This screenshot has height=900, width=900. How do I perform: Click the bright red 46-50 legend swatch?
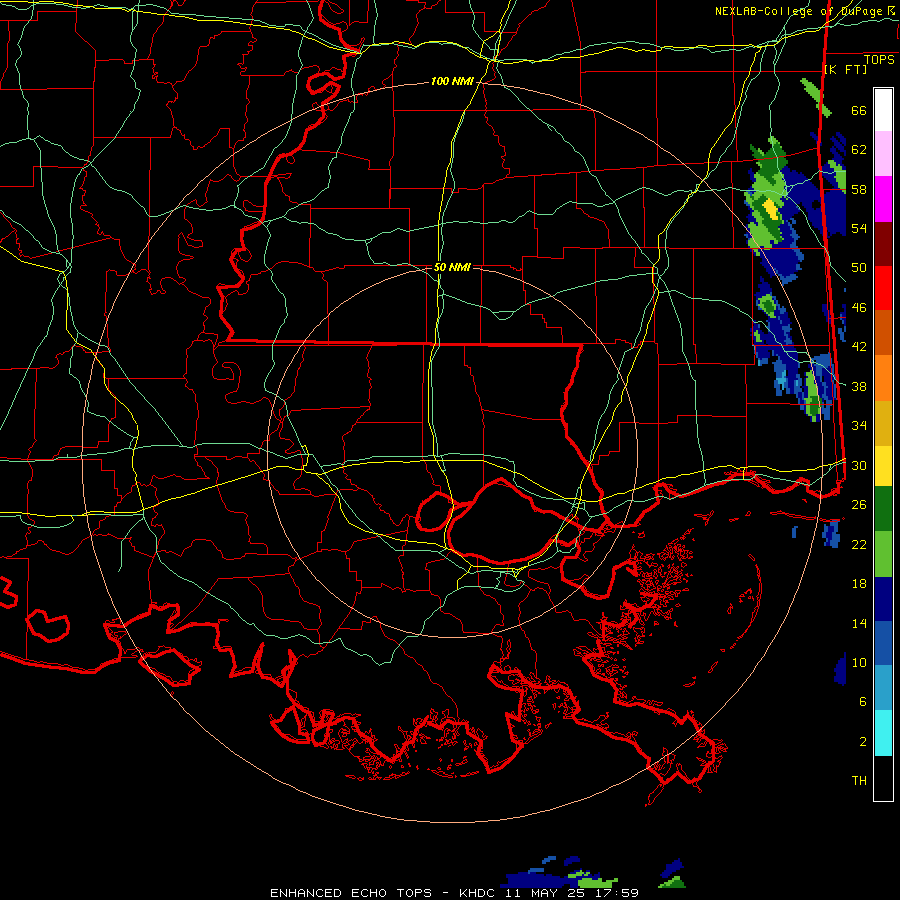click(883, 288)
